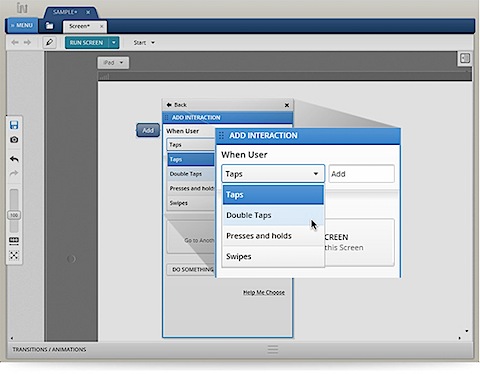Click the app logo at top left
Image resolution: width=480 pixels, height=374 pixels.
[x=22, y=8]
